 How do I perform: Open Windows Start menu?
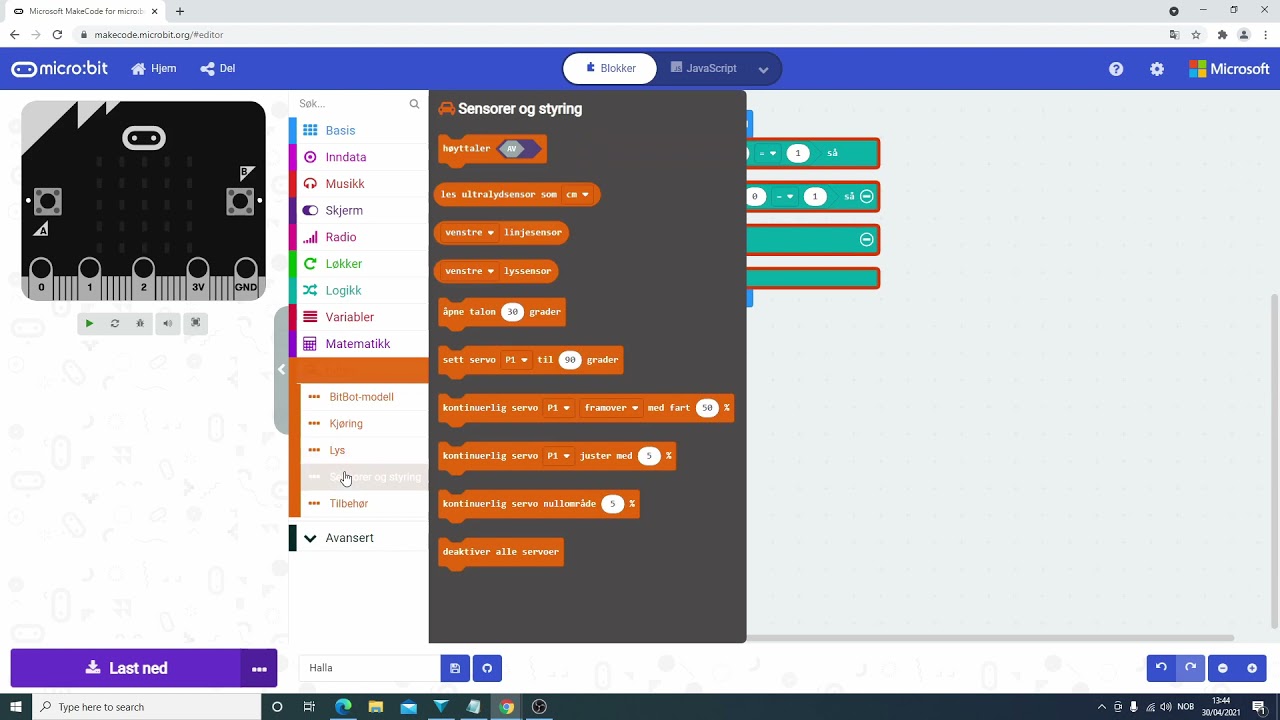pos(15,707)
